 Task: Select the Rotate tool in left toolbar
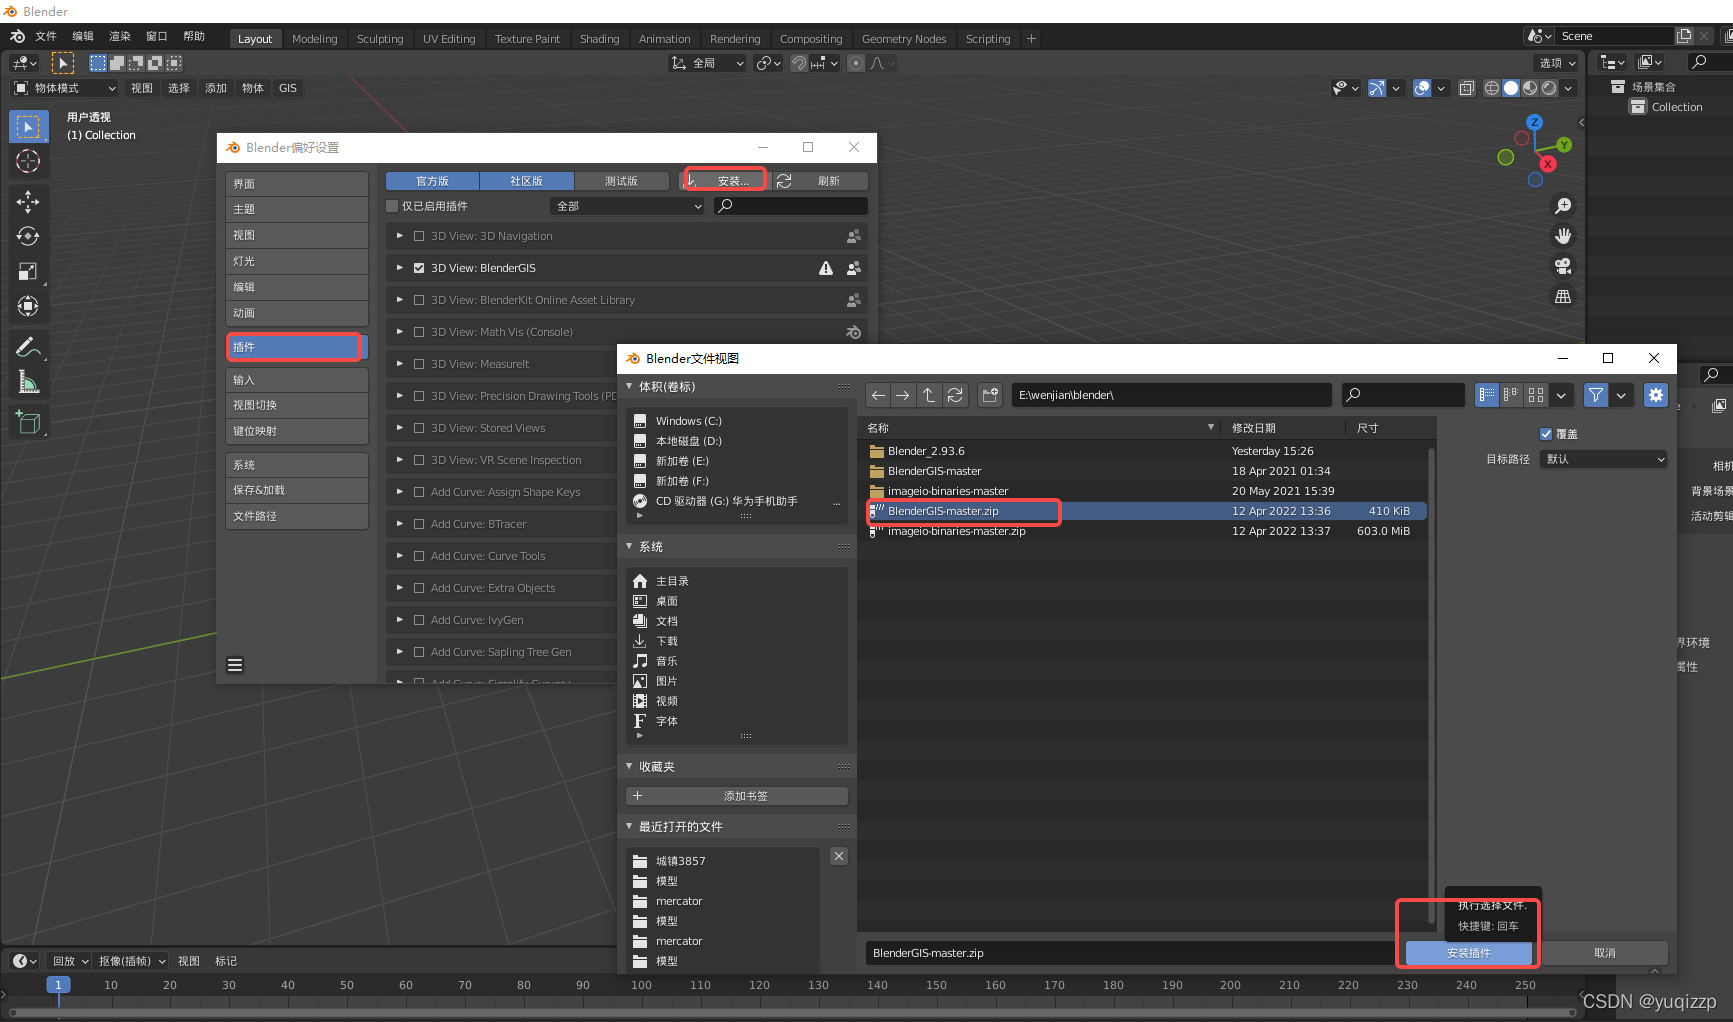(x=28, y=237)
